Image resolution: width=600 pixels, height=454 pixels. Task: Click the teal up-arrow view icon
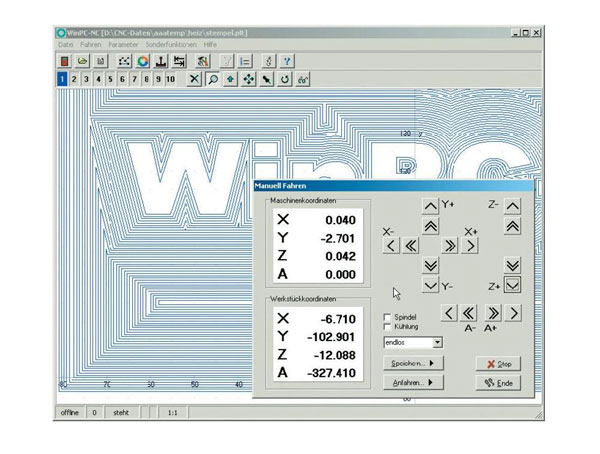click(230, 79)
